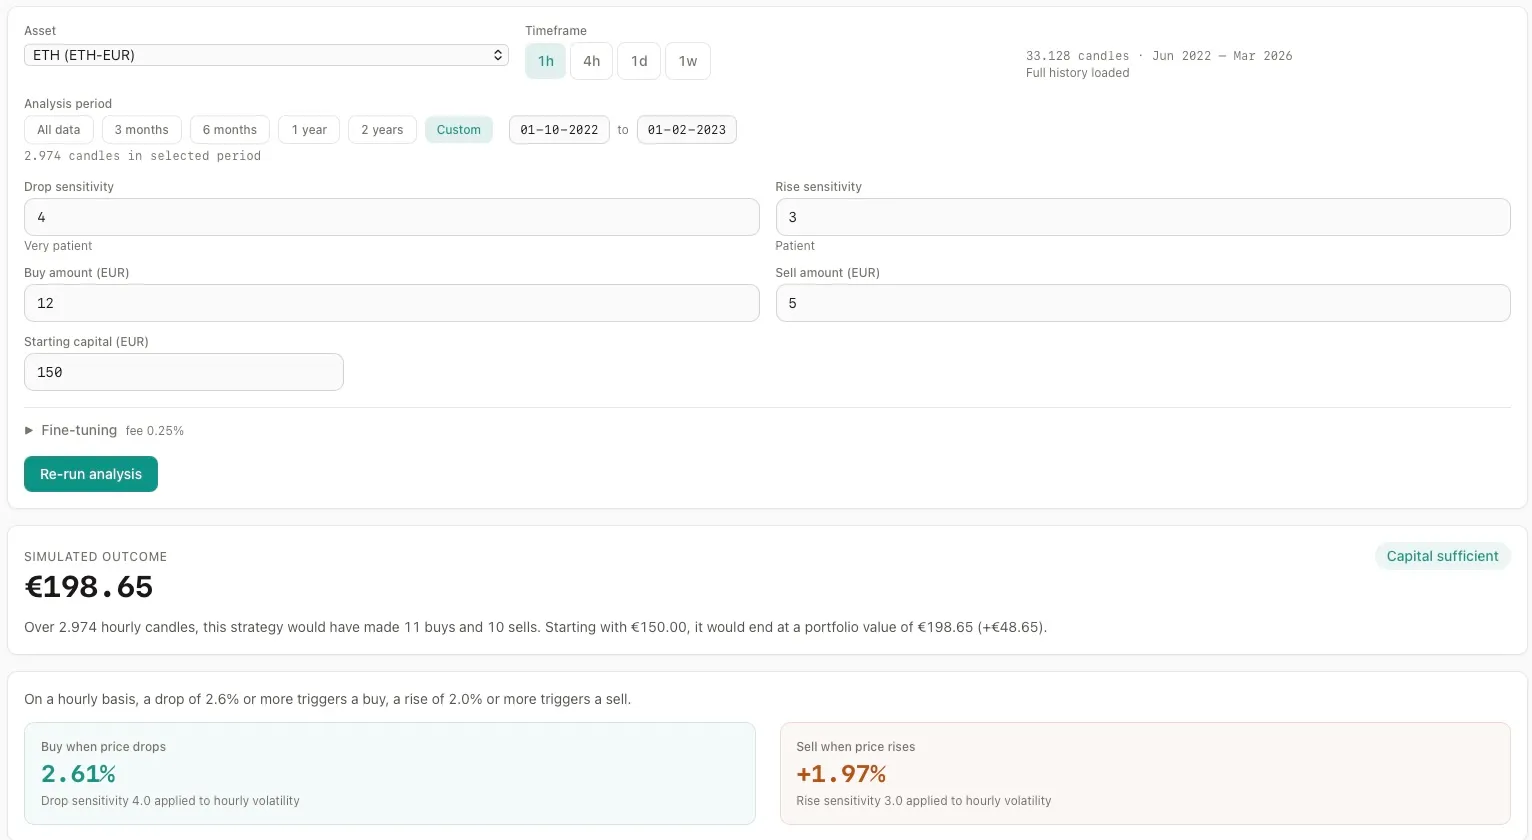Switch to the 4h timeframe
The height and width of the screenshot is (840, 1532).
(591, 60)
